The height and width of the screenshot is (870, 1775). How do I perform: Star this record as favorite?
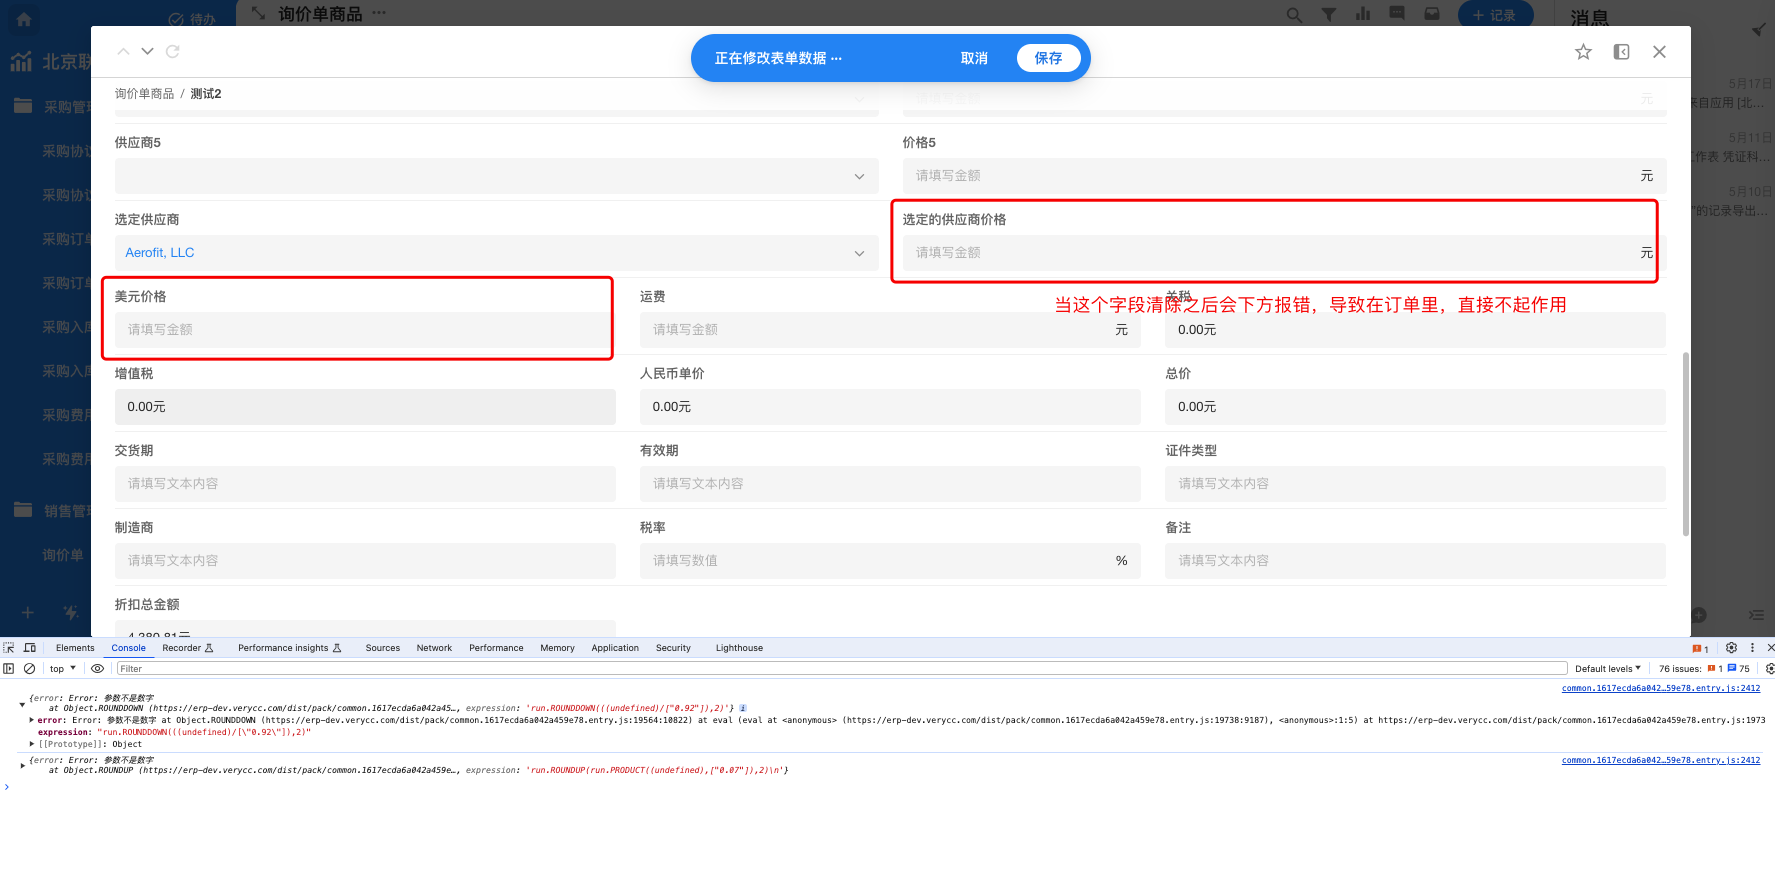click(x=1583, y=52)
